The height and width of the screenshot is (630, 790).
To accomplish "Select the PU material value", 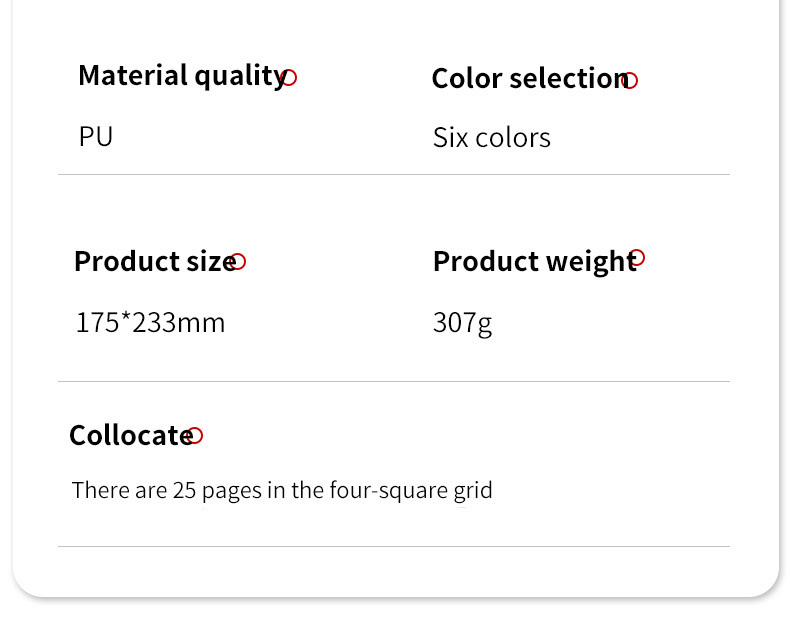I will tap(96, 137).
